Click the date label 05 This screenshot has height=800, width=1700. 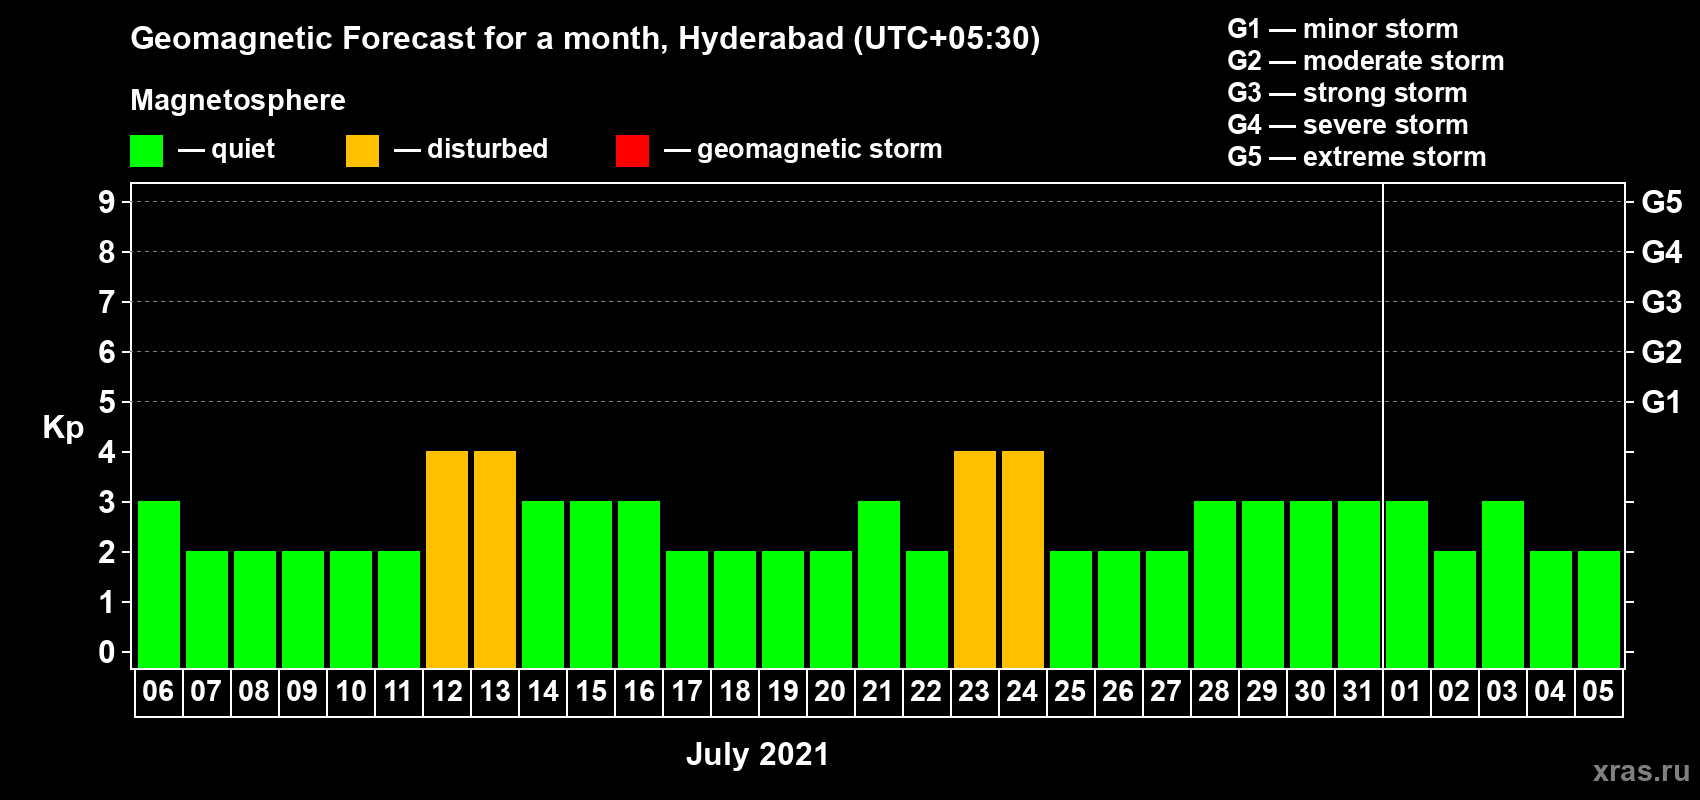point(1598,691)
